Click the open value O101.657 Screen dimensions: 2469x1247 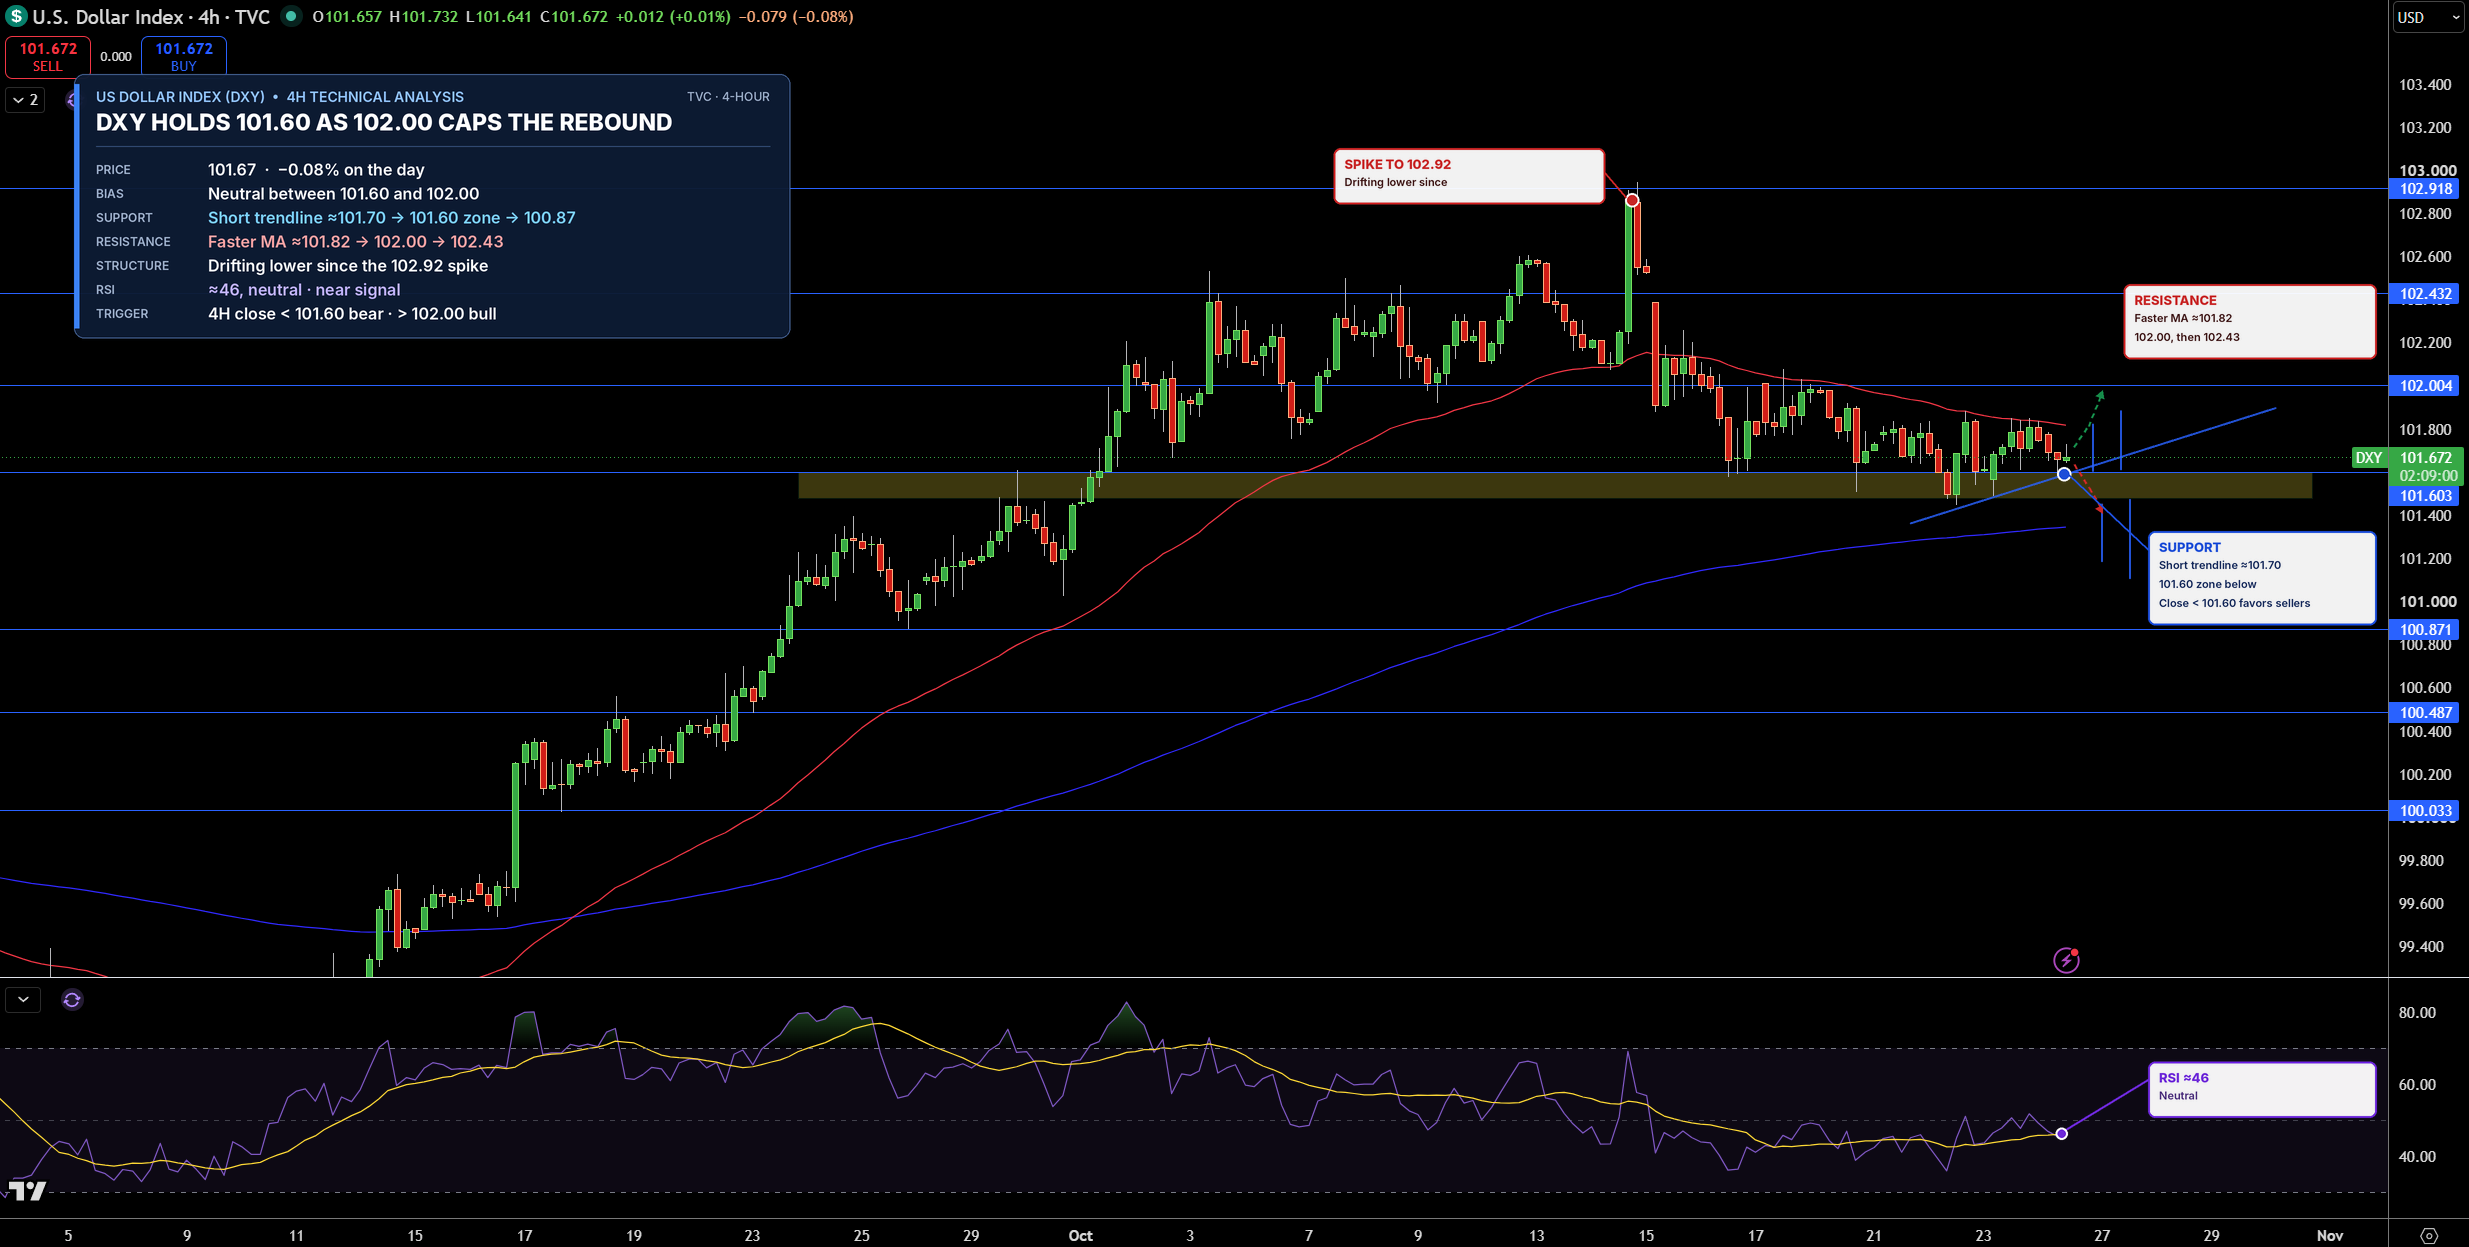point(347,17)
